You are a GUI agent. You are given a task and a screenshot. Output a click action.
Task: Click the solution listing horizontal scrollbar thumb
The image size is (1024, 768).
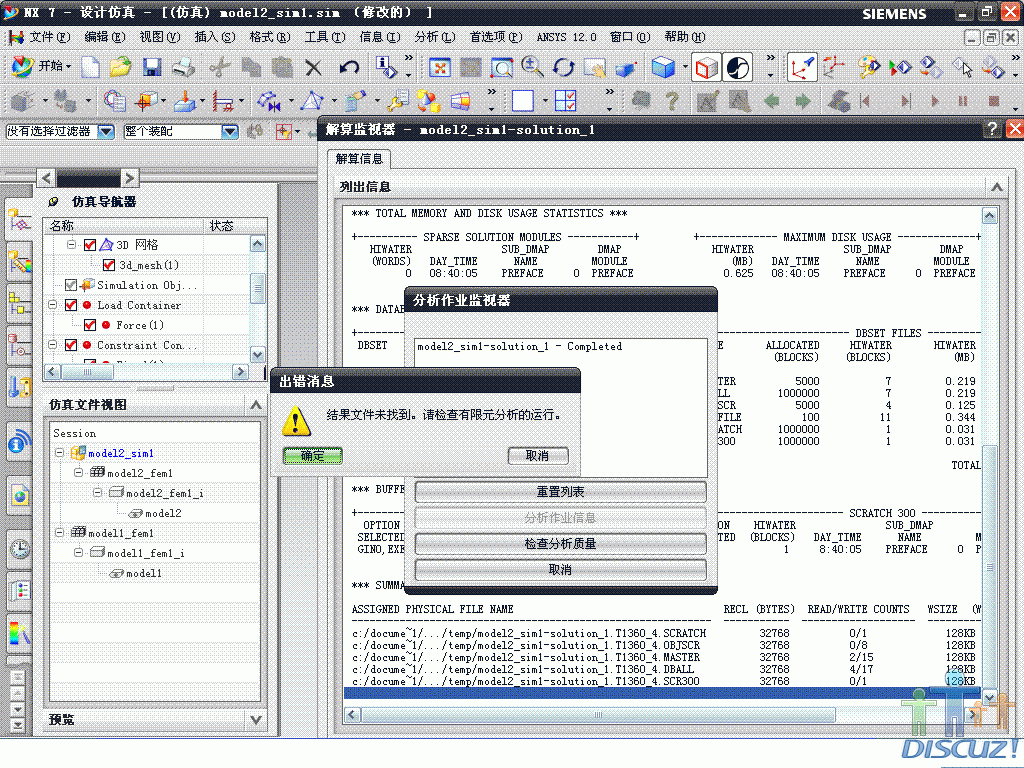598,715
